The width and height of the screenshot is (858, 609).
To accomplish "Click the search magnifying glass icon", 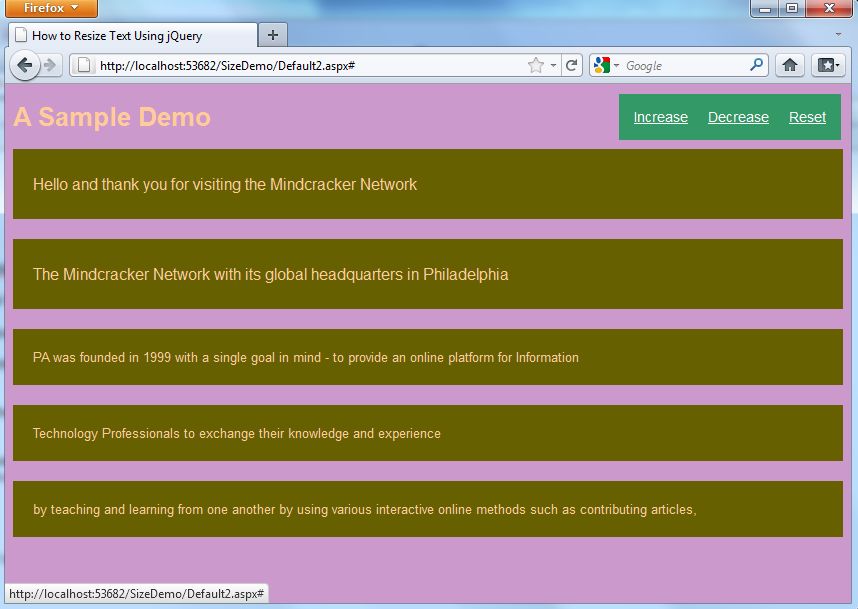I will pyautogui.click(x=756, y=65).
